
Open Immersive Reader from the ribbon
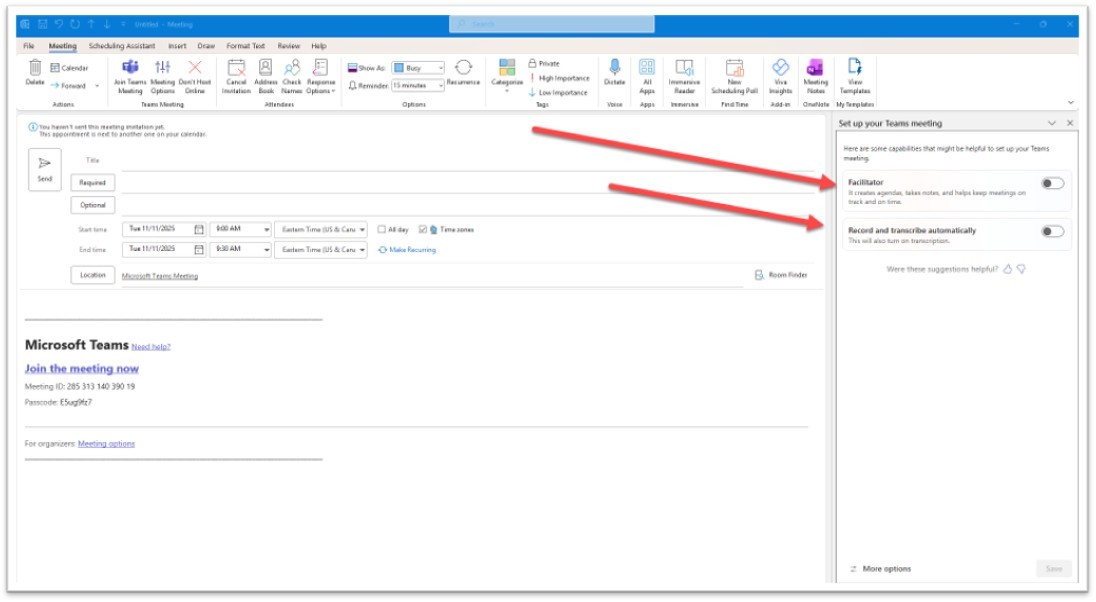point(684,68)
